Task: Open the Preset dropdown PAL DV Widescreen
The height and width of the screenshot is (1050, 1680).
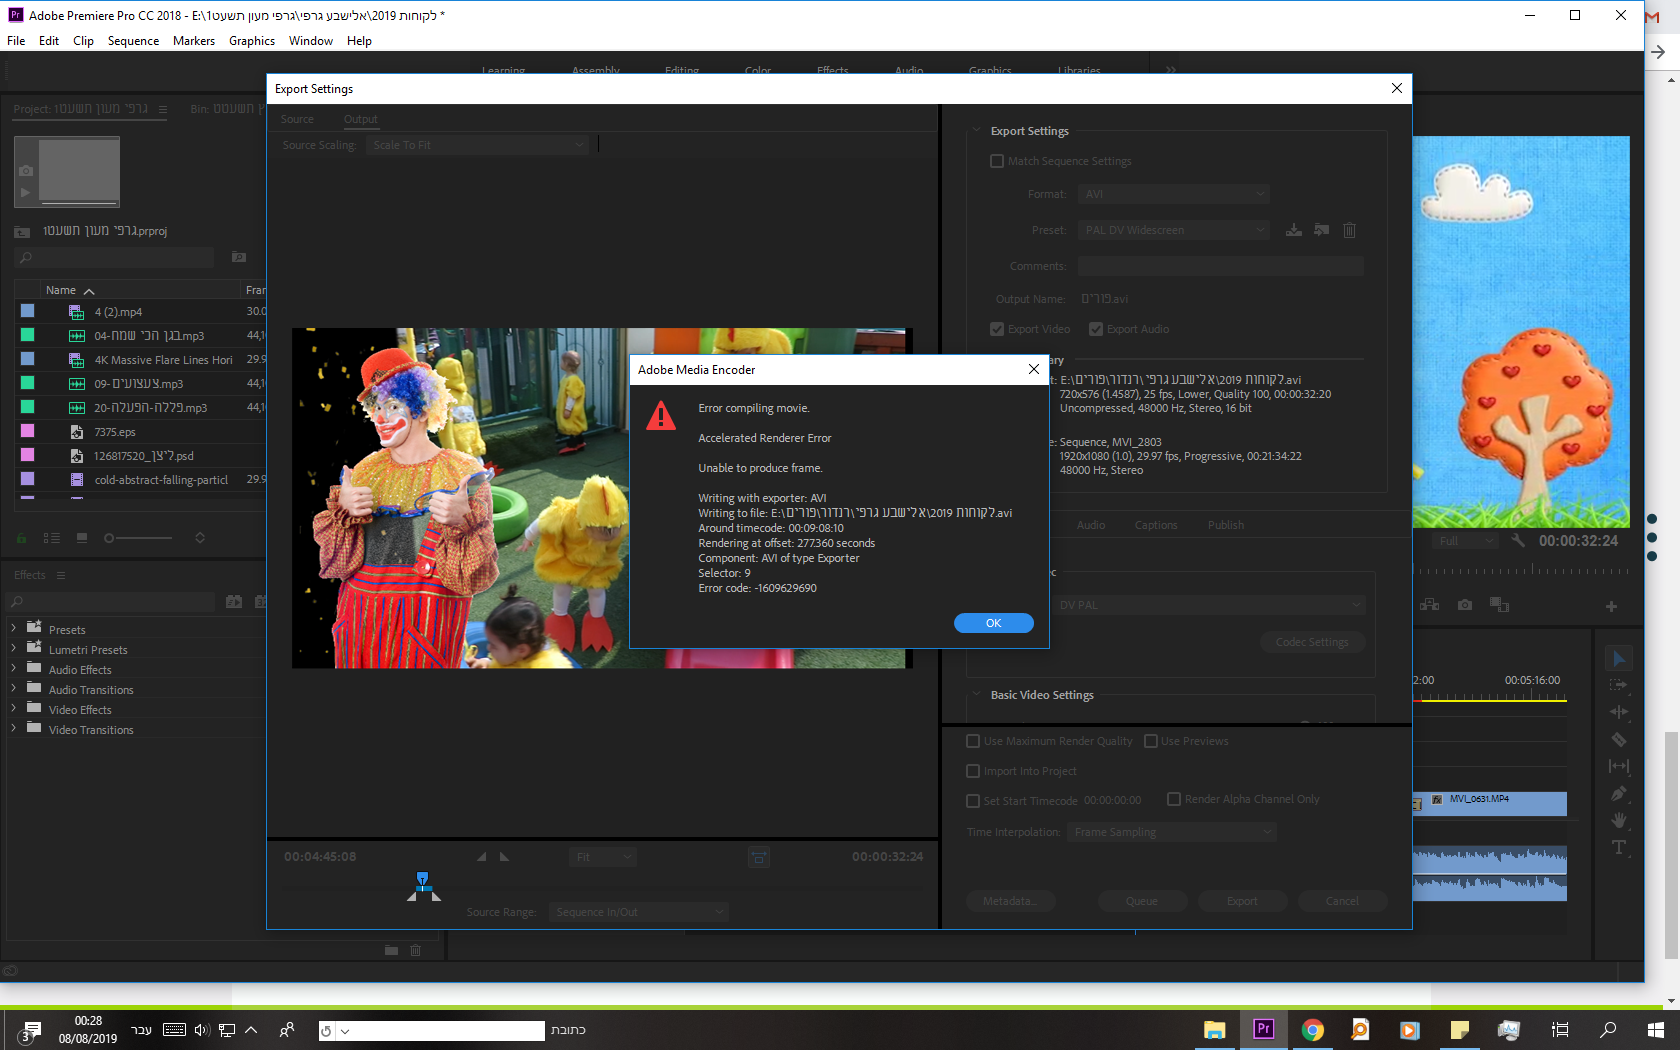Action: pos(1174,230)
